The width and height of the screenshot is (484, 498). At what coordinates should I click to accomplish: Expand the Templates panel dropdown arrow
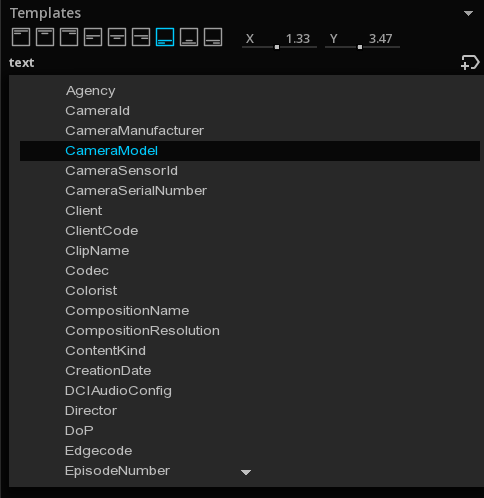pos(468,13)
